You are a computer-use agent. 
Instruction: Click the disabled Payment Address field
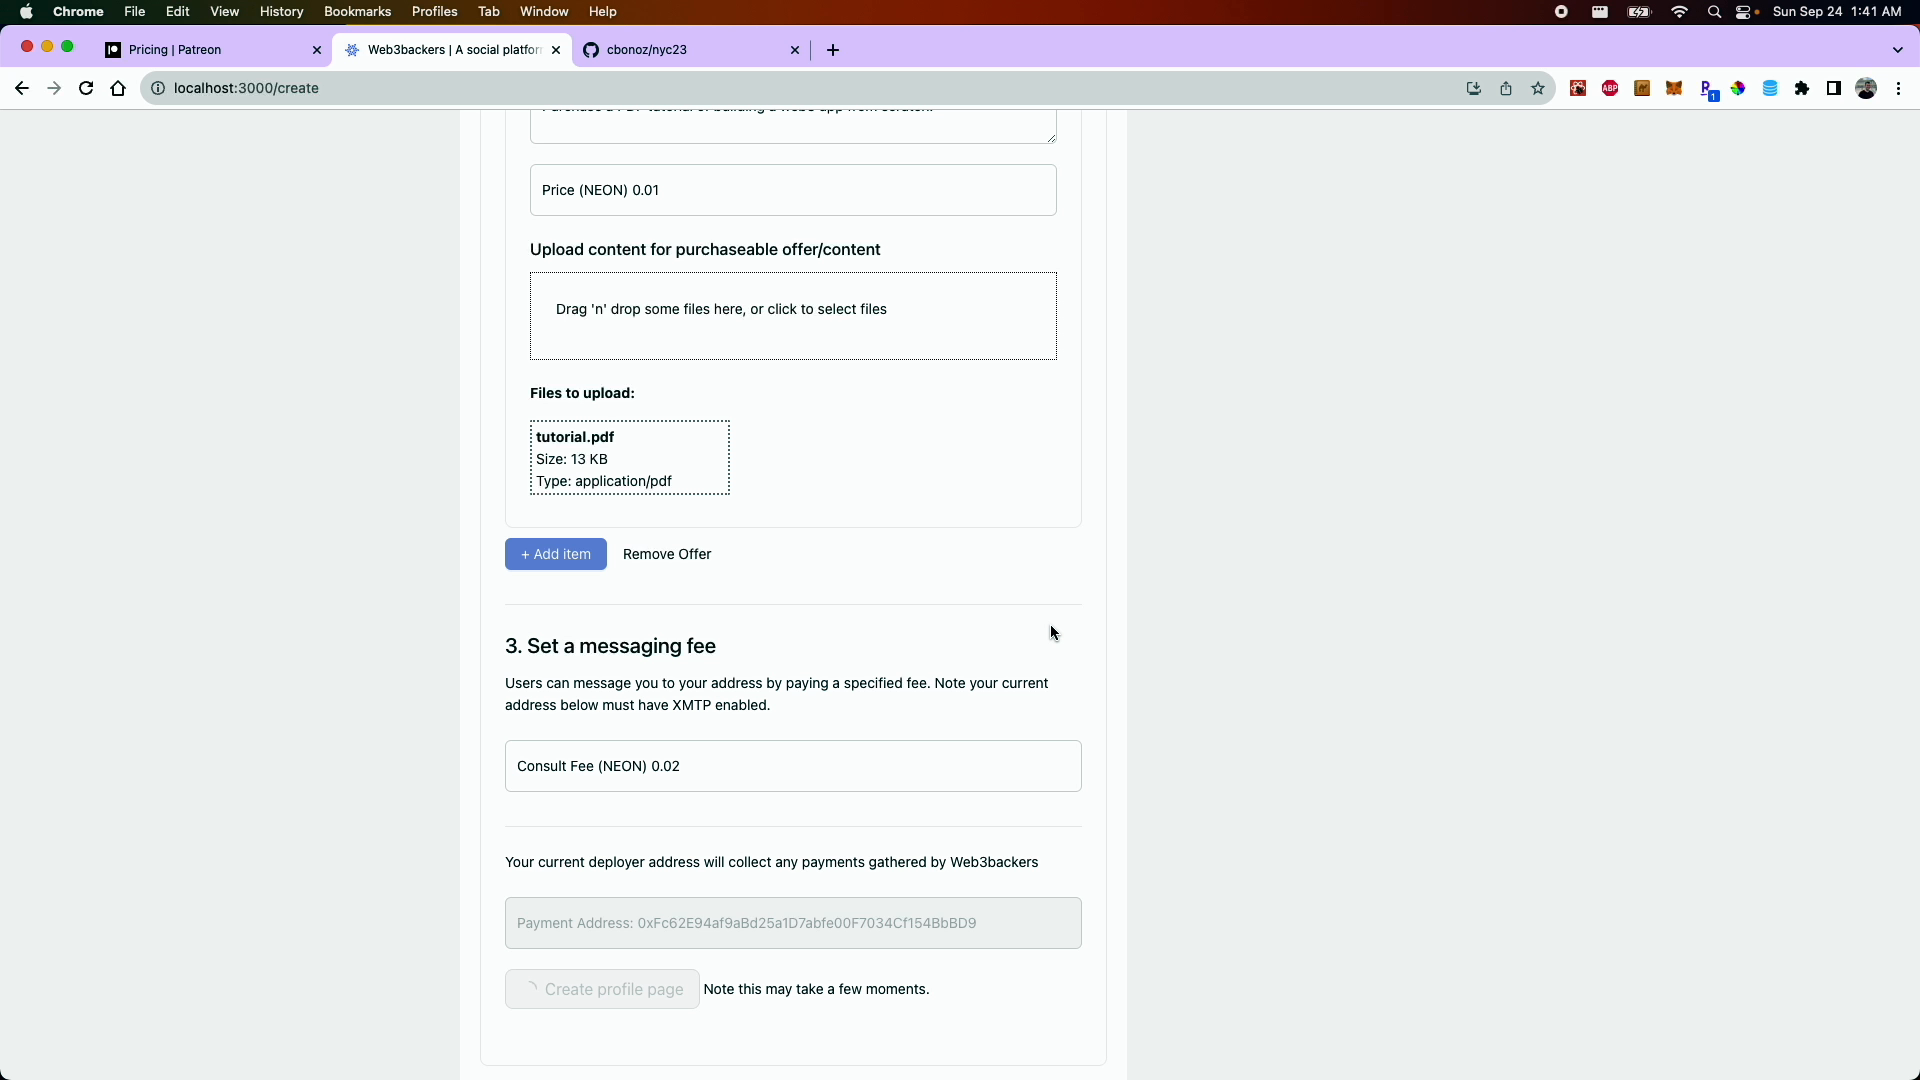tap(793, 923)
